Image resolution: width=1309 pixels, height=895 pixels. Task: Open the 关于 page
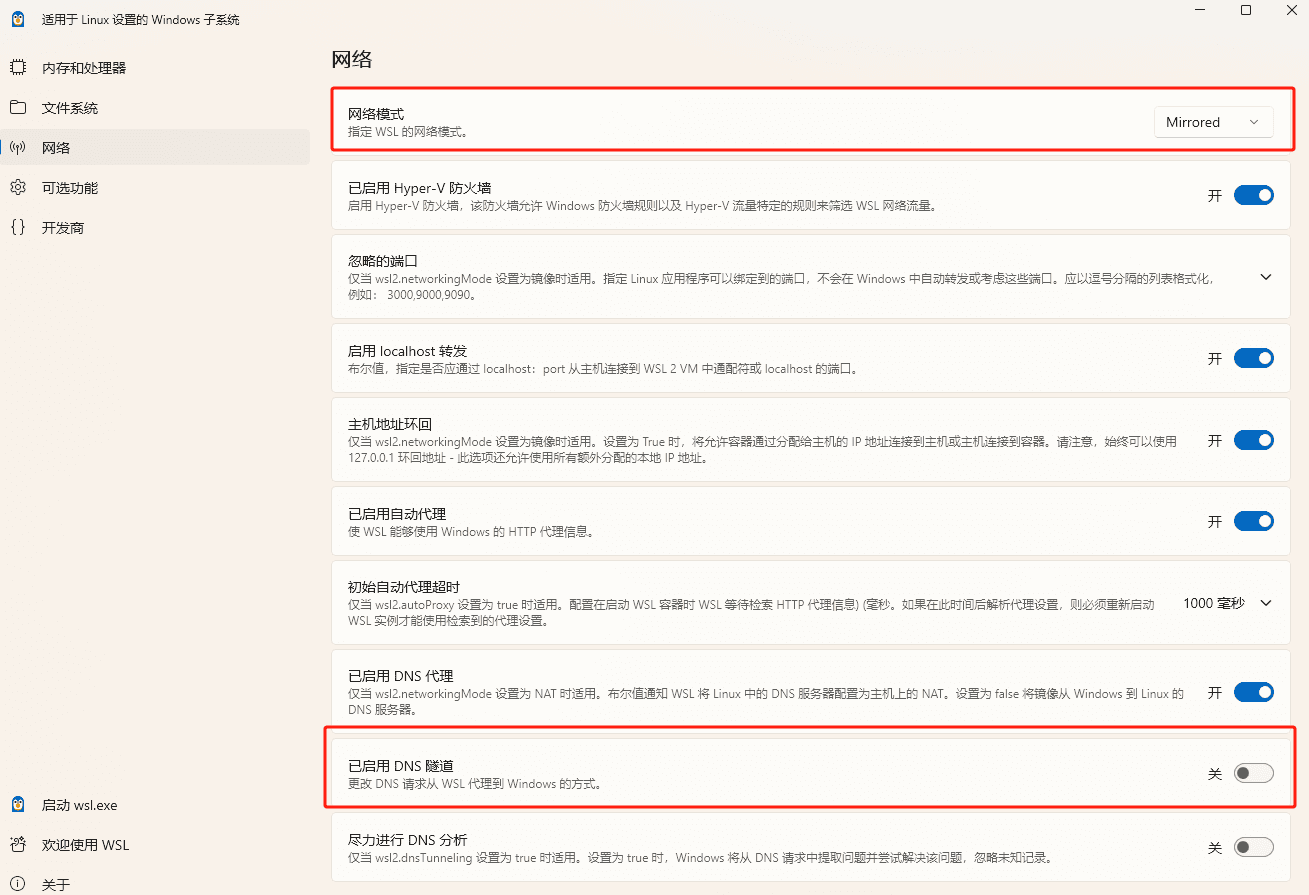click(x=155, y=885)
